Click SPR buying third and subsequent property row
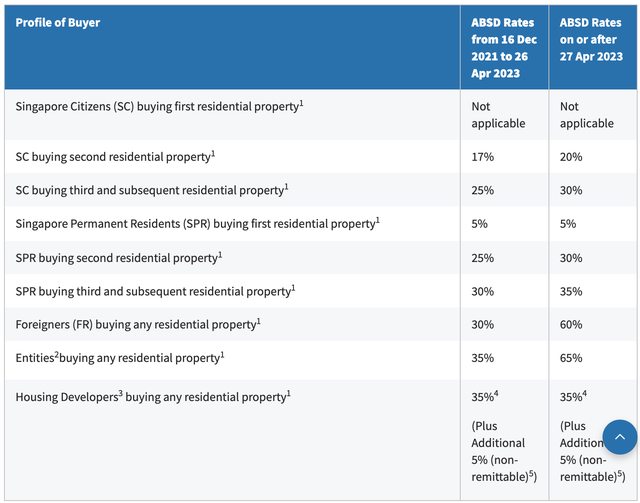Viewport: 640px width, 503px height. coord(153,291)
